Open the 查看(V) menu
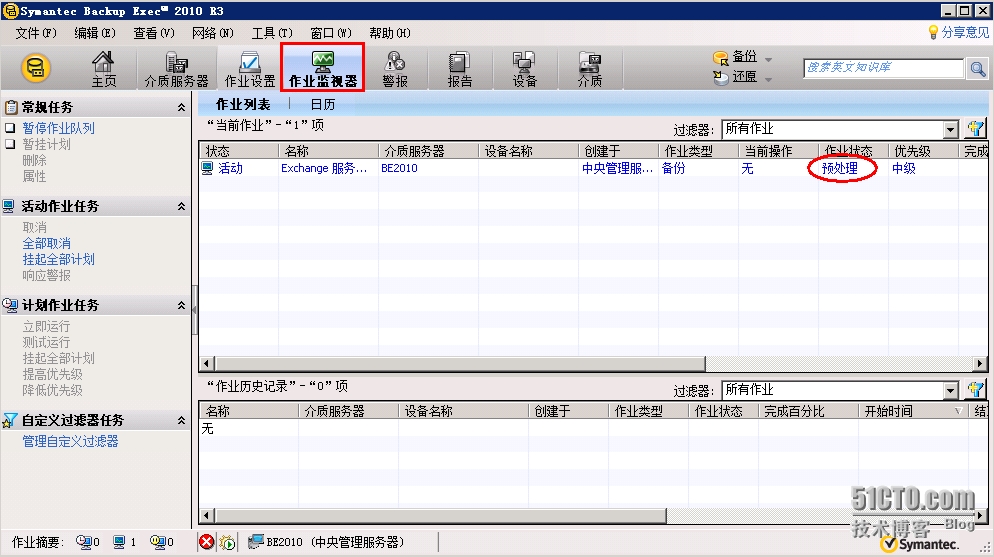Viewport: 994px width, 557px height. click(x=153, y=33)
